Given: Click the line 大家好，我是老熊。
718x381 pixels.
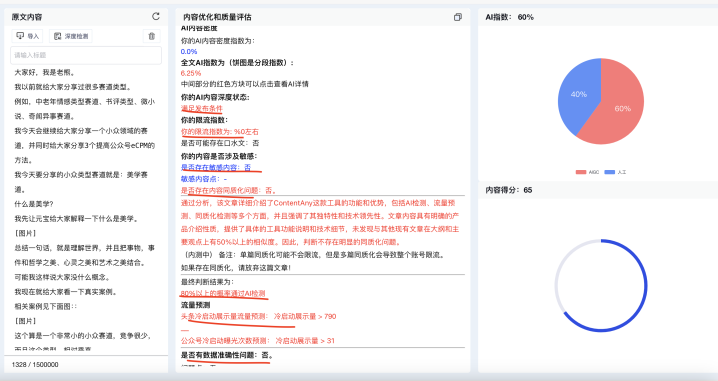Looking at the screenshot, I should click(x=45, y=72).
